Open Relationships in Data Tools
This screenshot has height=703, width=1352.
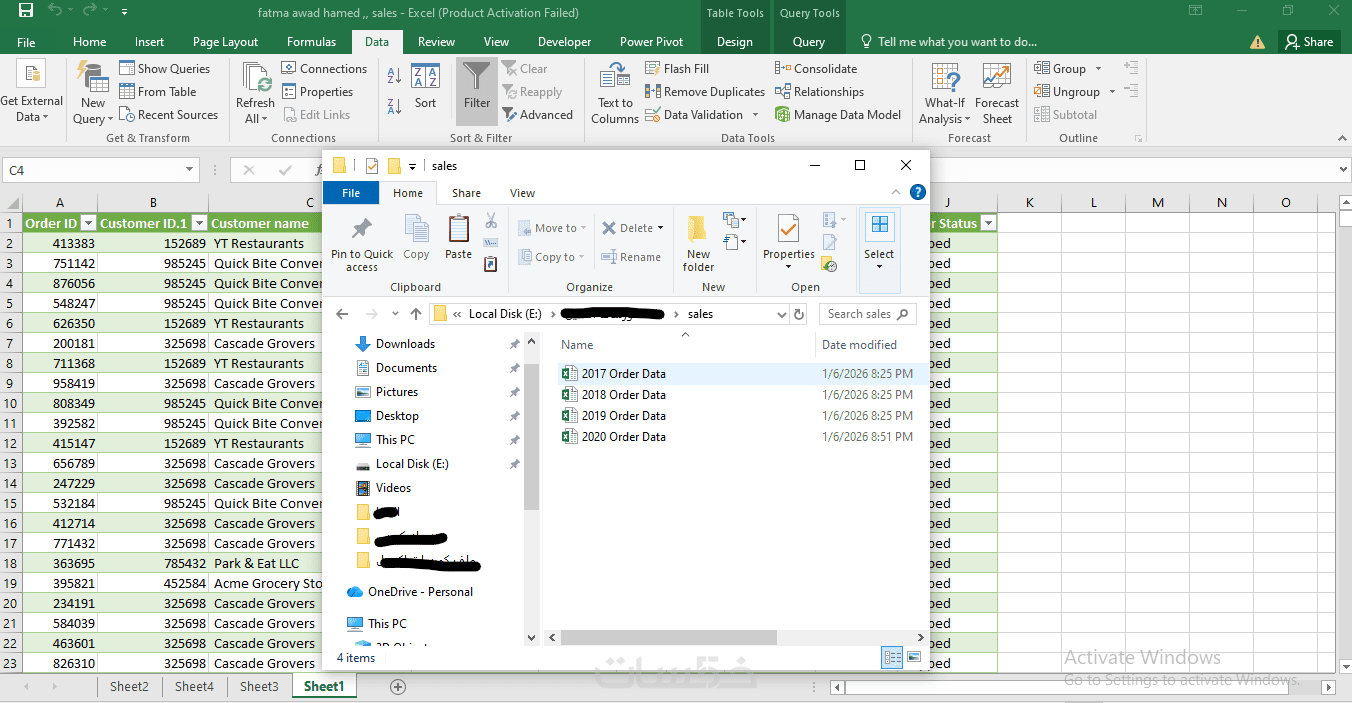819,92
